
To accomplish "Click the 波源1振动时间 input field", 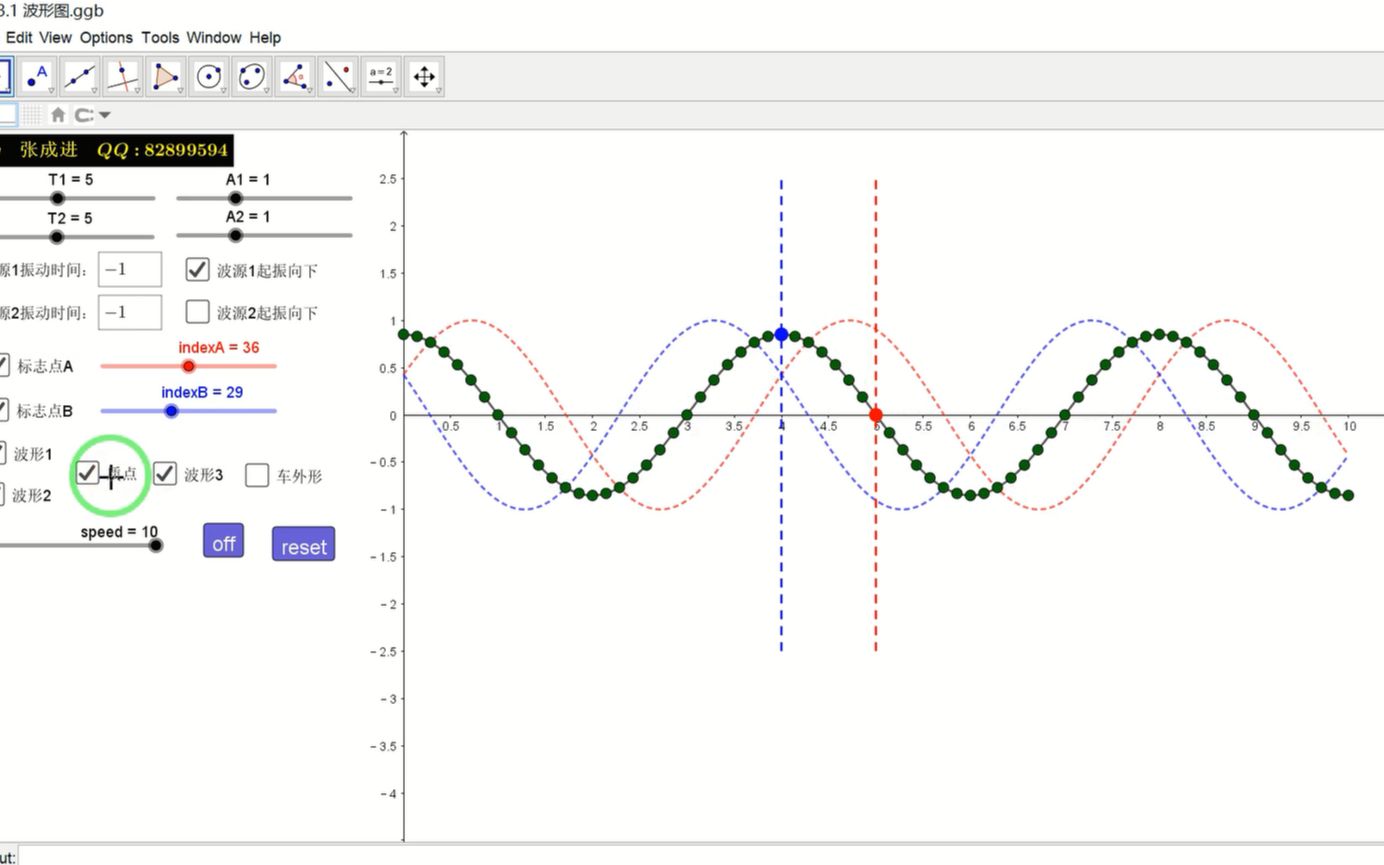I will pos(130,270).
